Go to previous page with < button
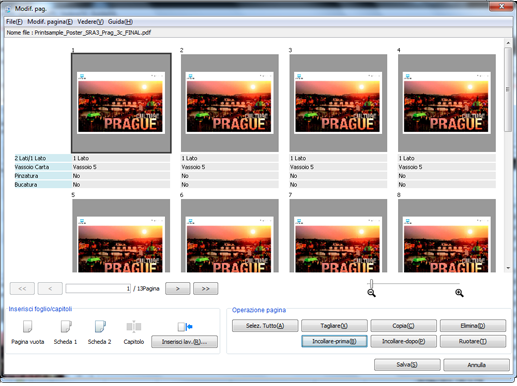 click(x=50, y=288)
